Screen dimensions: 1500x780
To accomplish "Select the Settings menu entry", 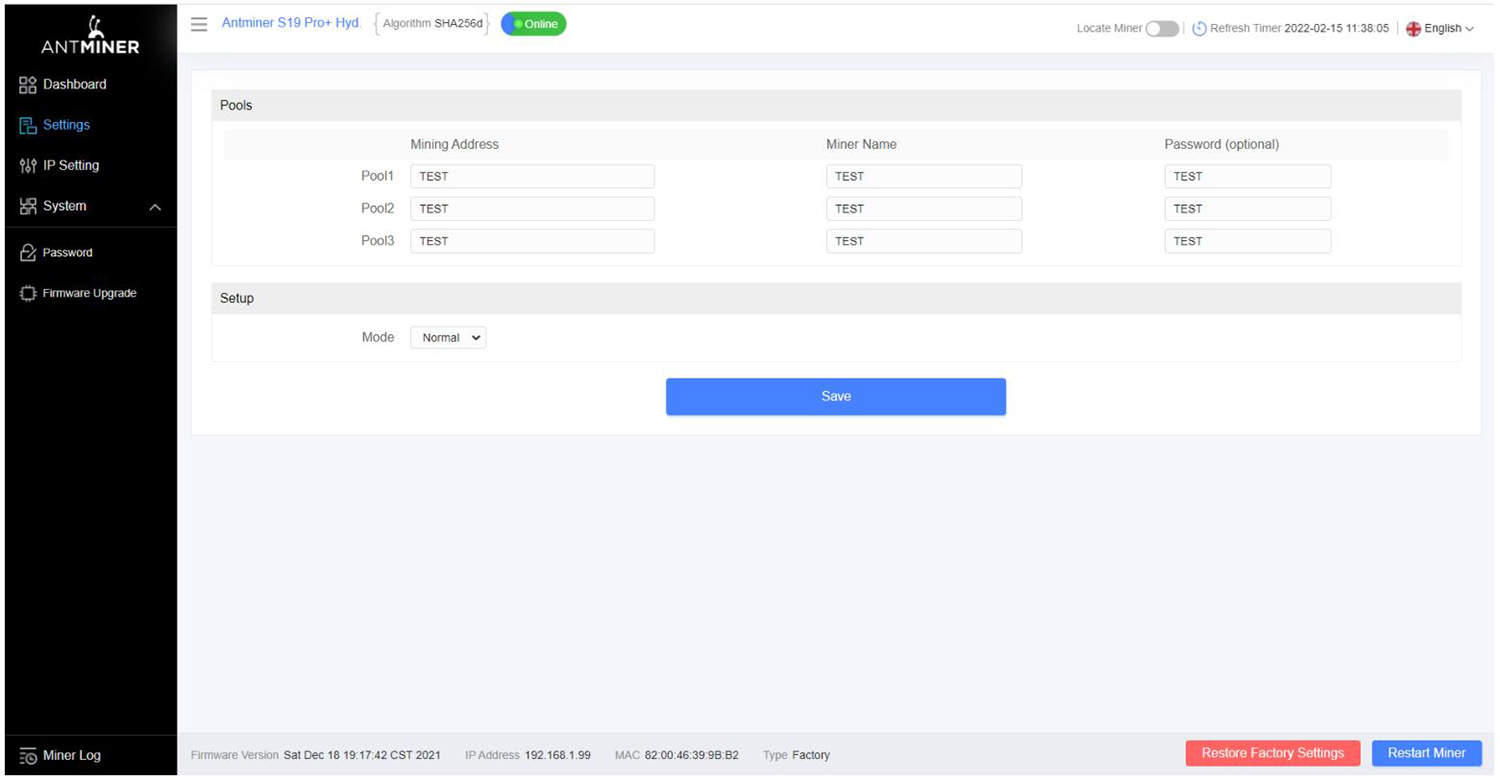I will point(66,125).
